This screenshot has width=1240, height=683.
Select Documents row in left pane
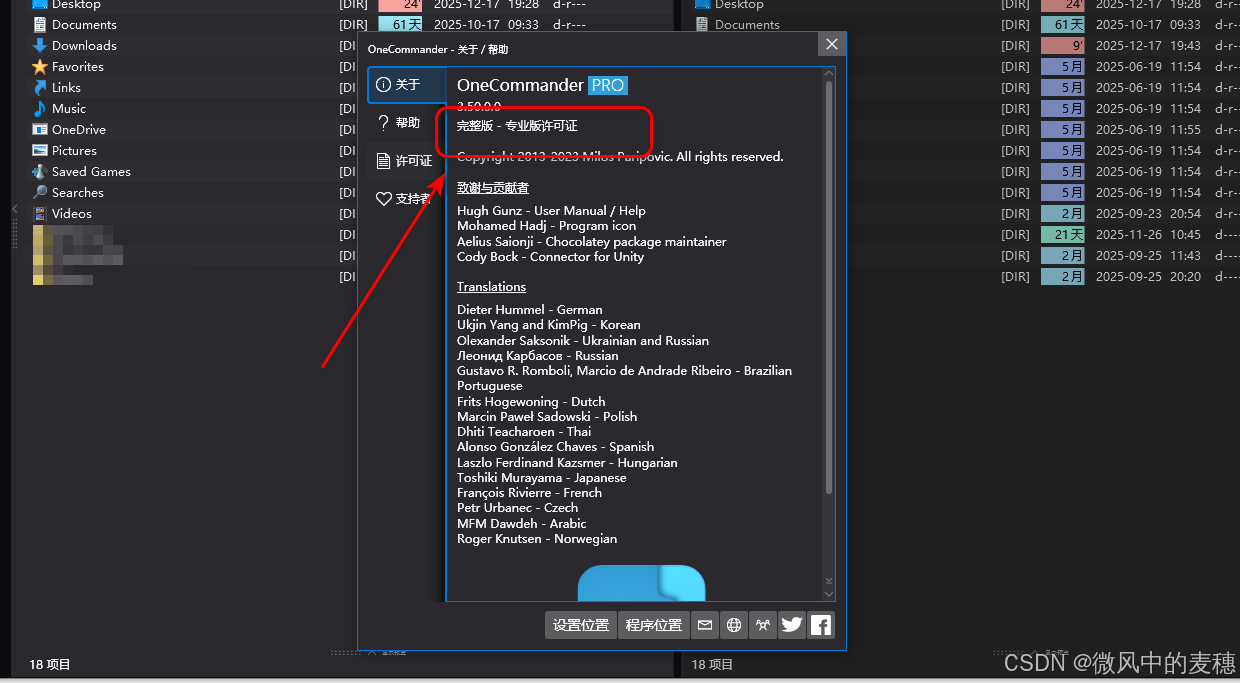350,24
